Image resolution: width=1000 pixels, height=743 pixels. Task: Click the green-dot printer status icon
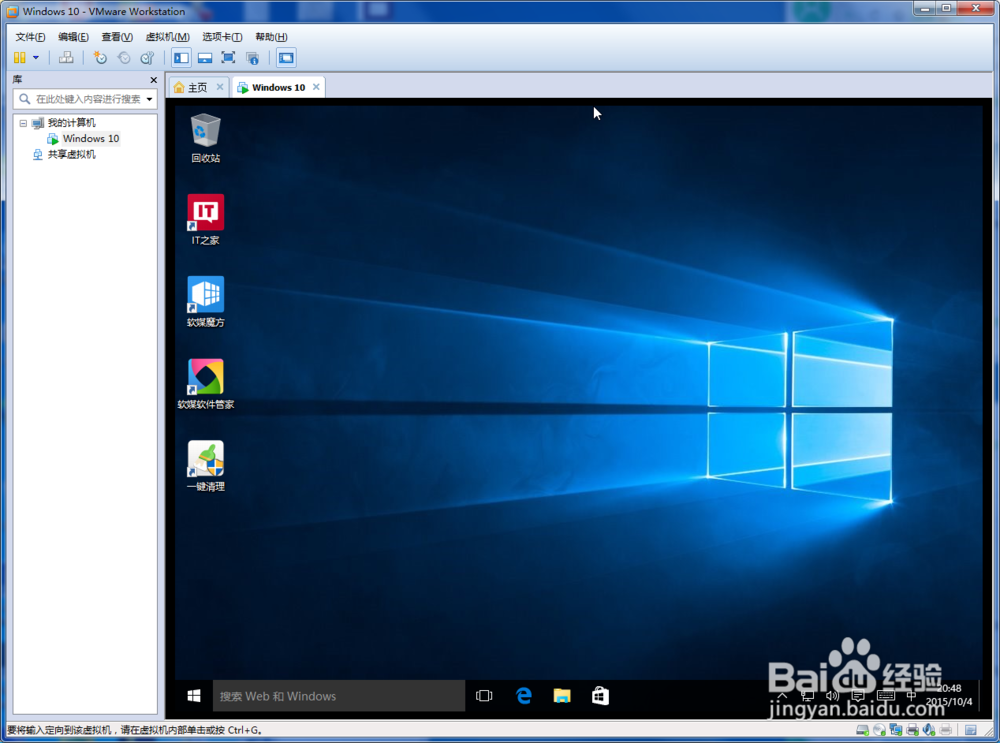913,730
